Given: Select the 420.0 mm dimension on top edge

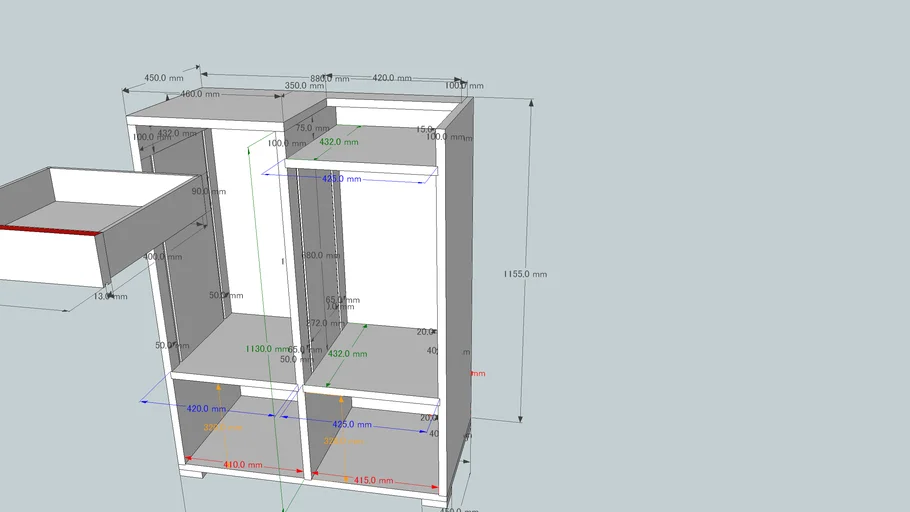Looking at the screenshot, I should click(393, 78).
